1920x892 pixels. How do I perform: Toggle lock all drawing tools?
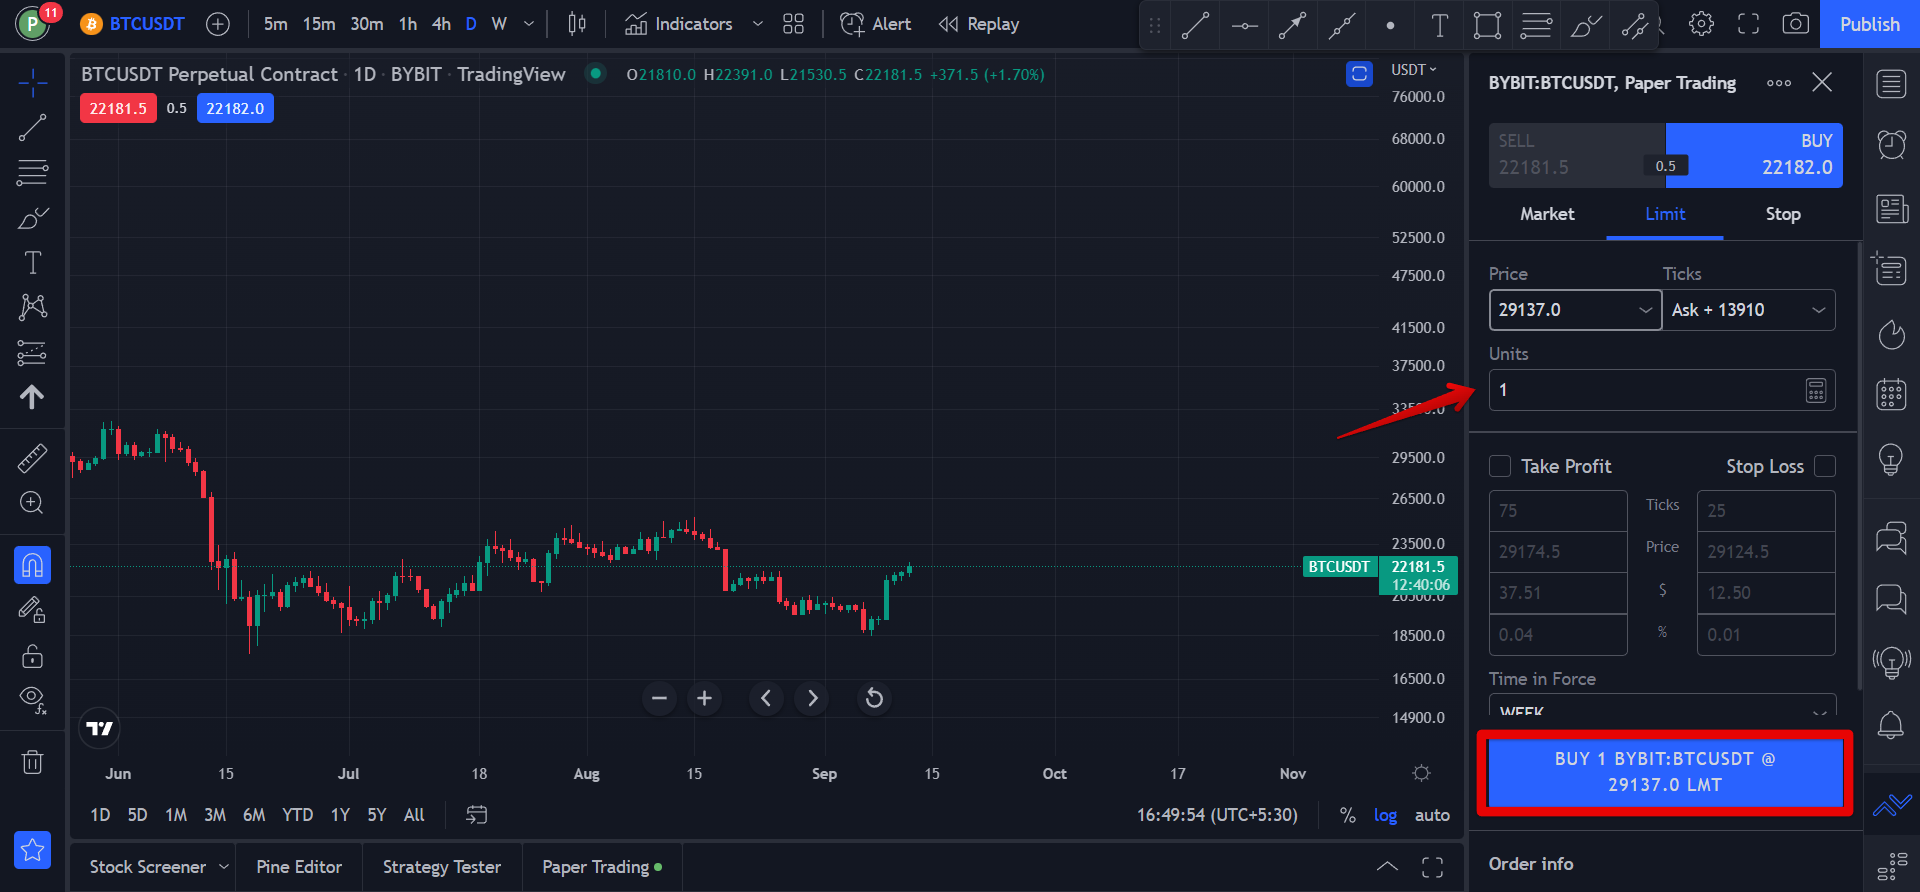[x=32, y=655]
